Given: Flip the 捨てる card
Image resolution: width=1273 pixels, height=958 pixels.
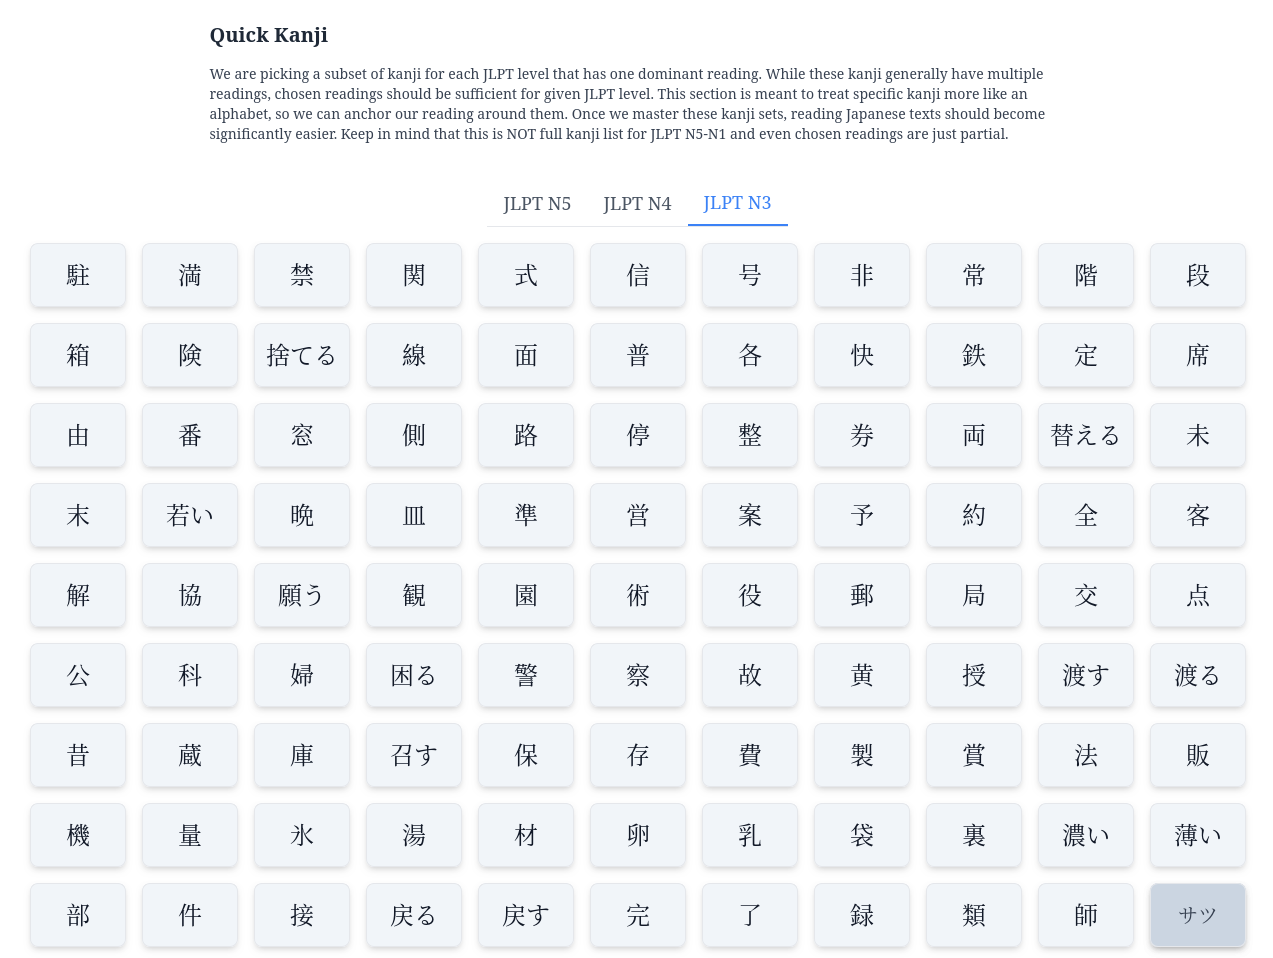Looking at the screenshot, I should tap(302, 355).
